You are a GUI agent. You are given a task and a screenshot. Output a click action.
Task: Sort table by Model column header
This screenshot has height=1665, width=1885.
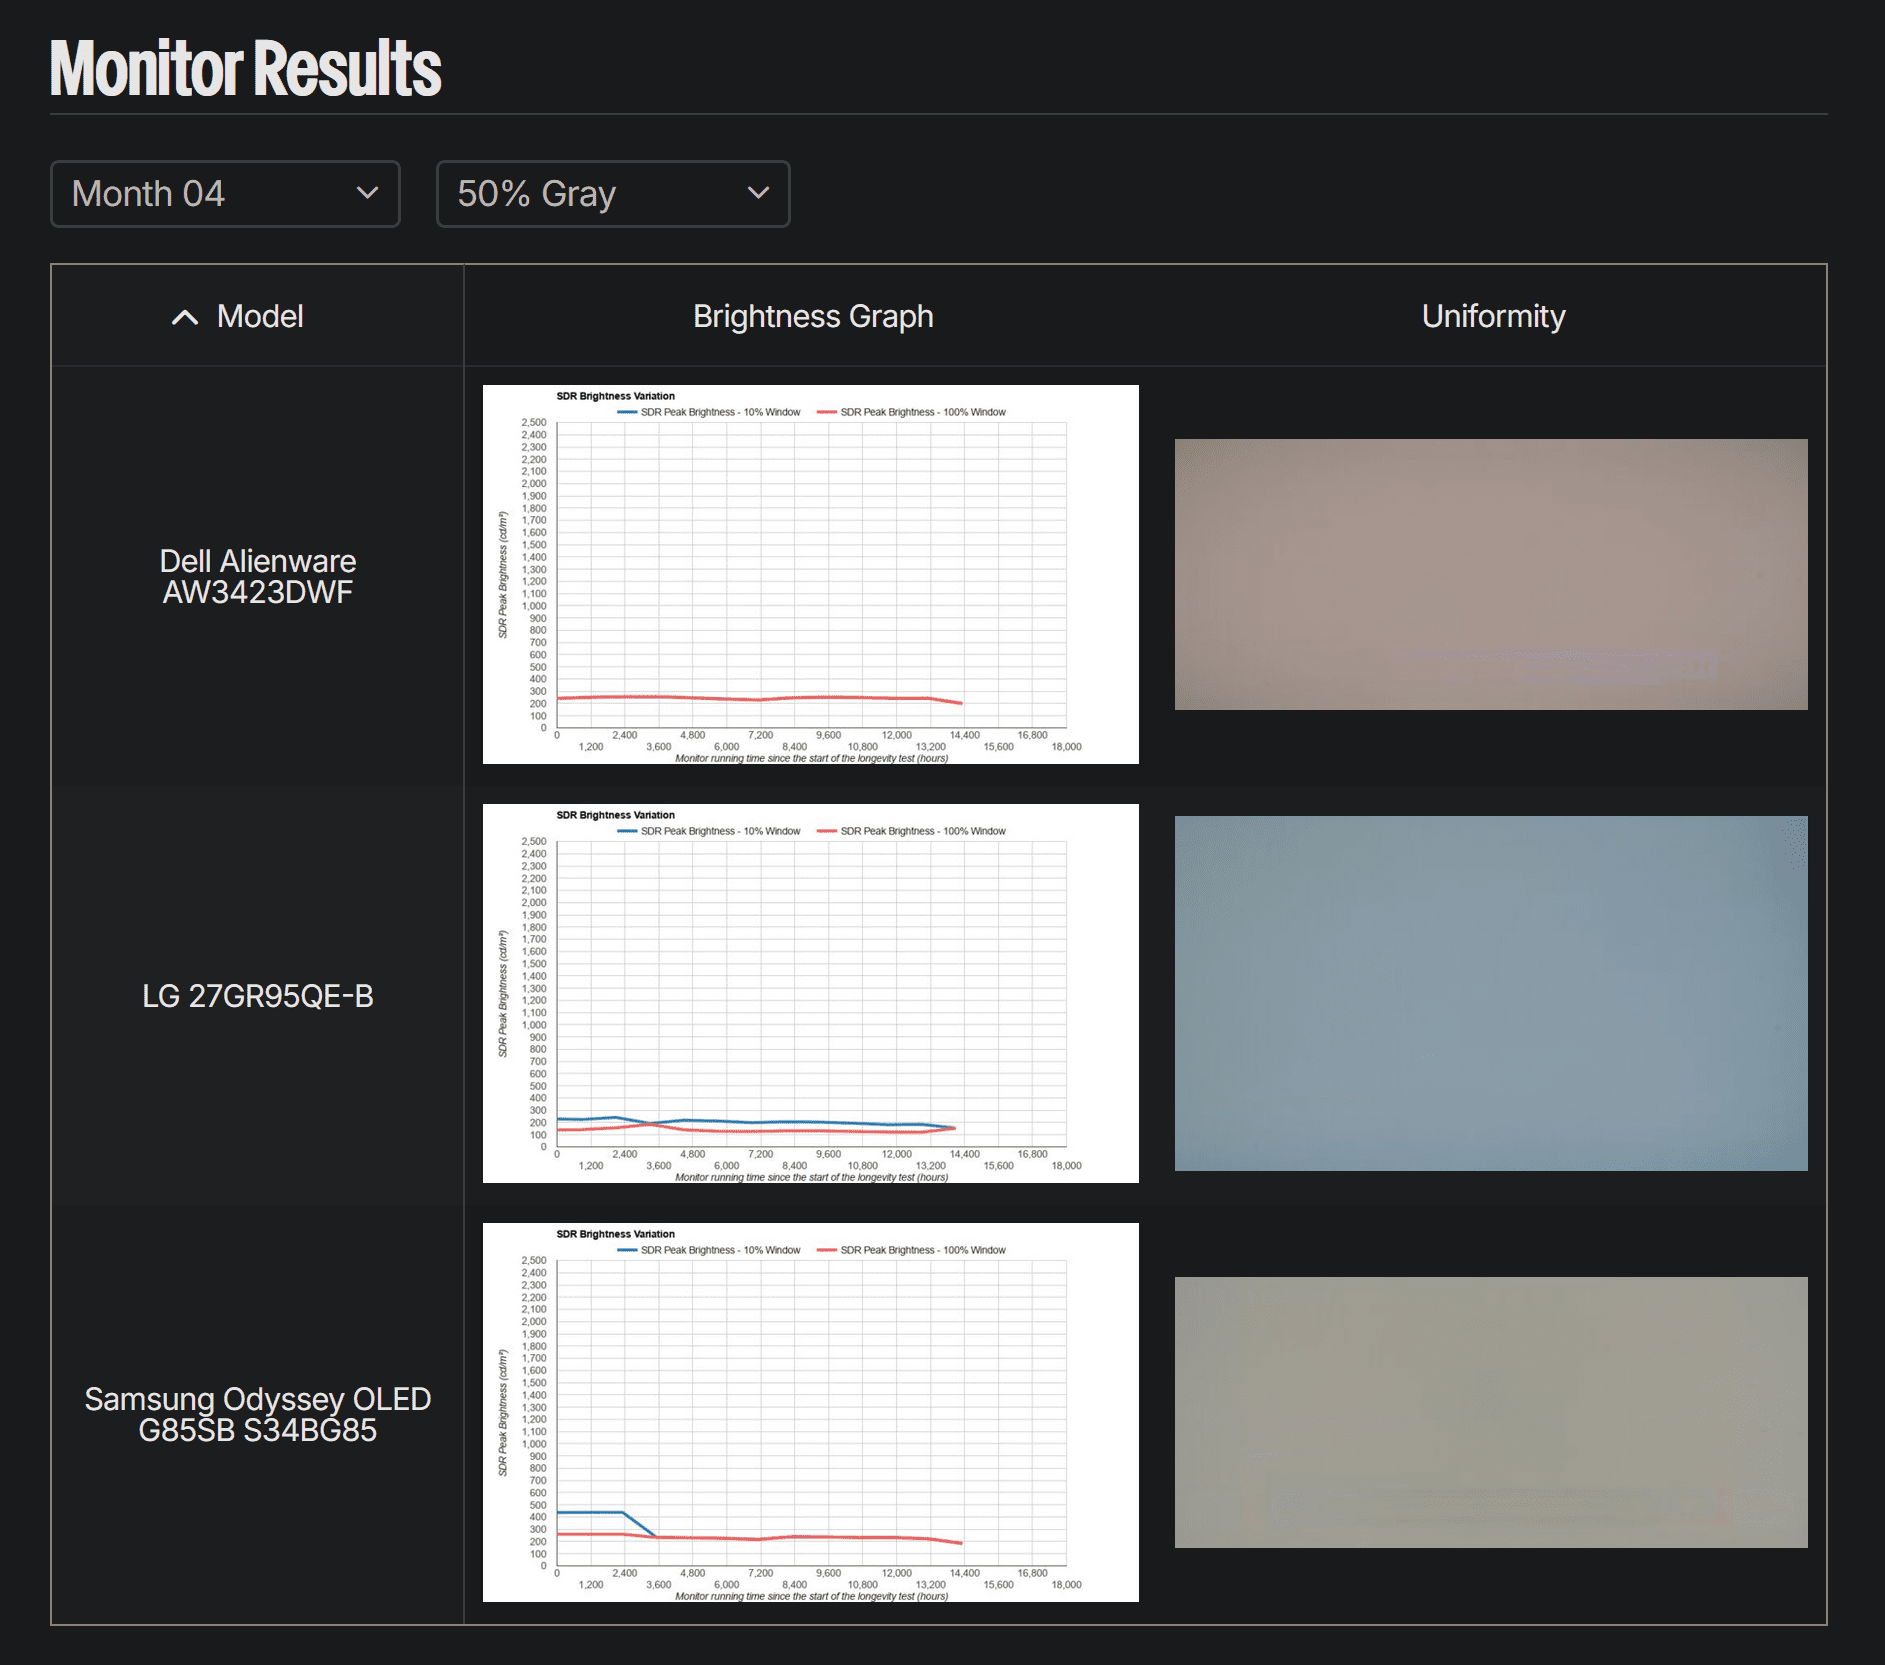(x=258, y=316)
